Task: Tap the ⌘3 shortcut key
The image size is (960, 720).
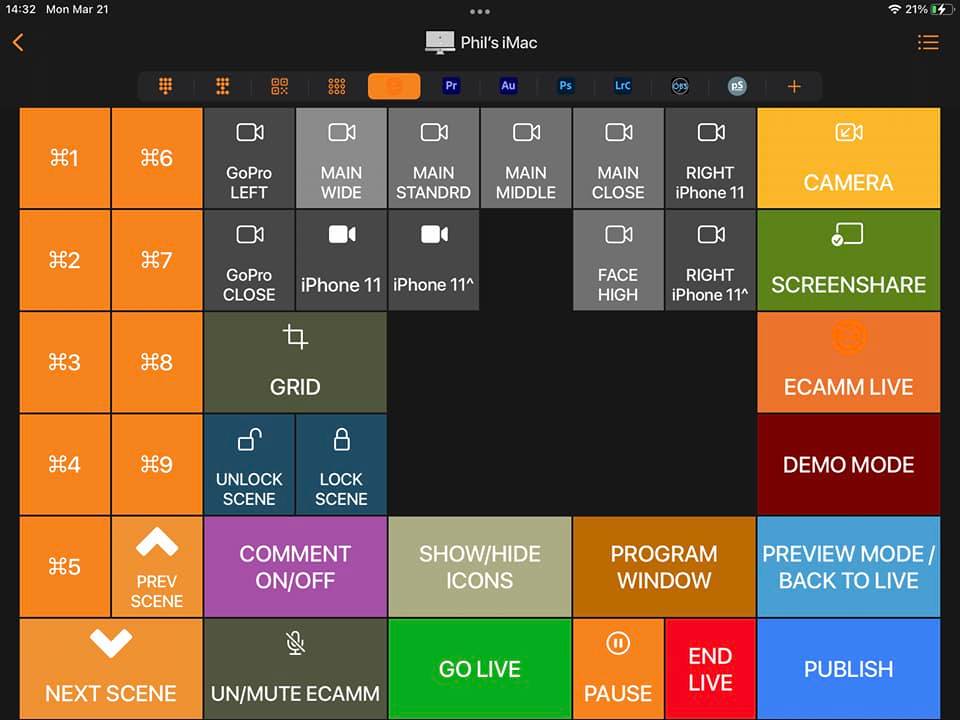Action: tap(65, 362)
